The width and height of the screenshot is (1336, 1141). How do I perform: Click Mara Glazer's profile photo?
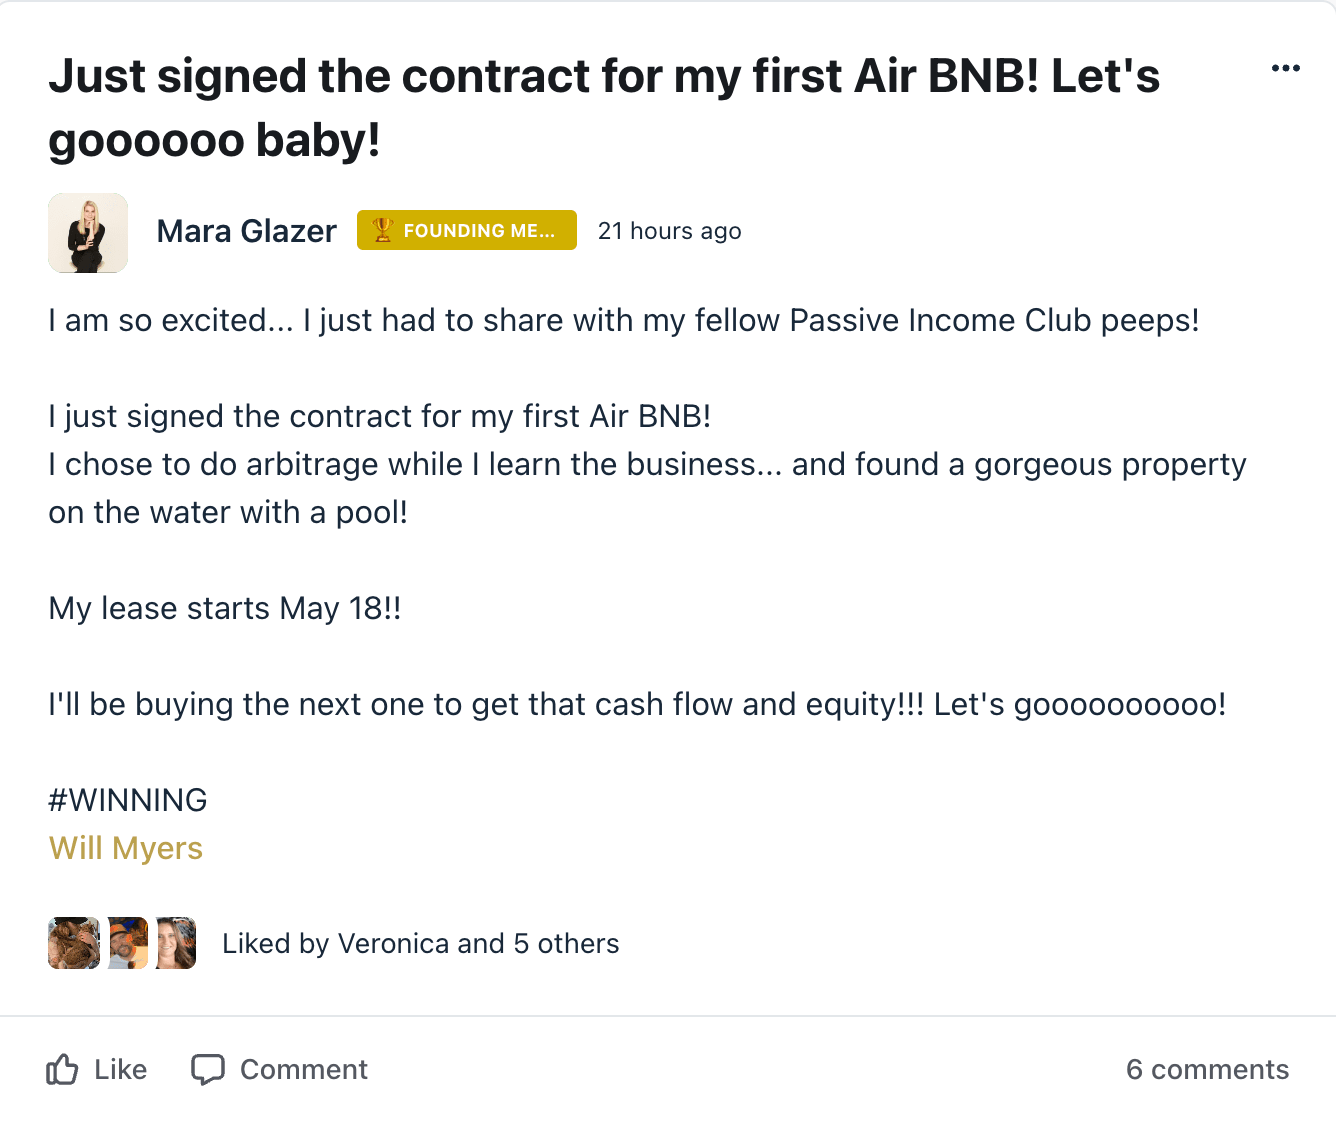(88, 233)
